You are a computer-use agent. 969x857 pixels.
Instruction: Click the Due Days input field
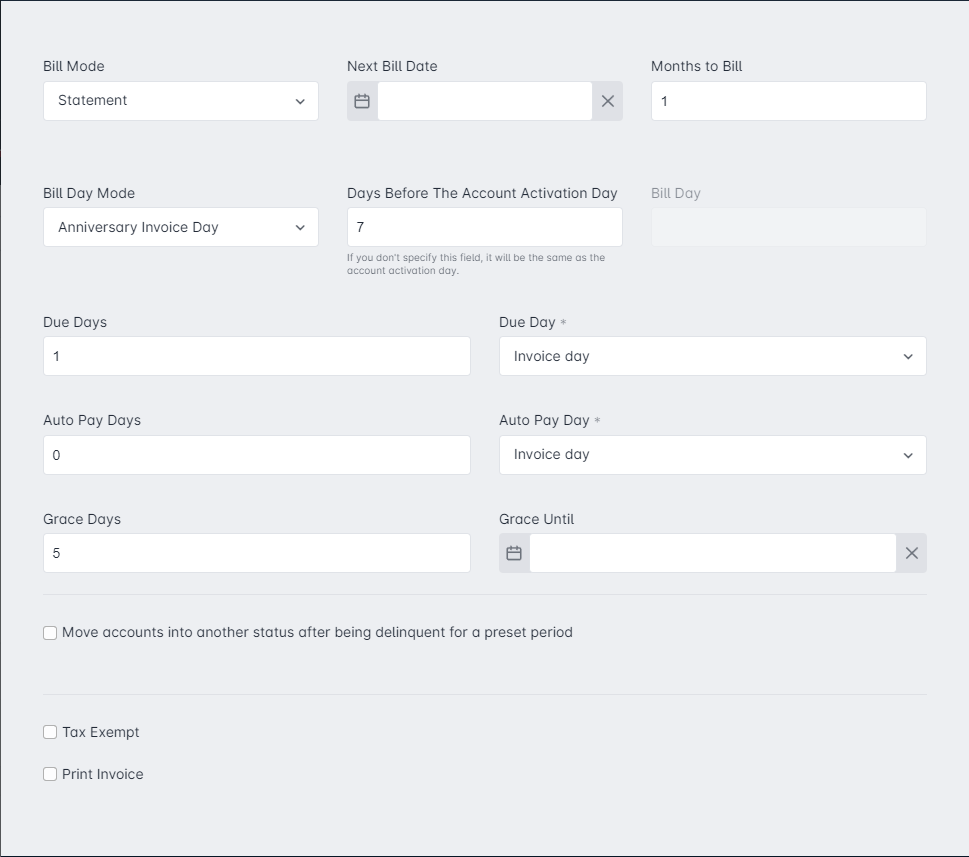(256, 356)
